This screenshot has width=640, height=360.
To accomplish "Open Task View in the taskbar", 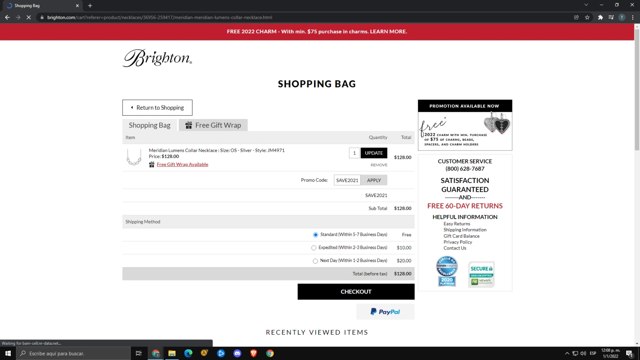I will tap(138, 353).
